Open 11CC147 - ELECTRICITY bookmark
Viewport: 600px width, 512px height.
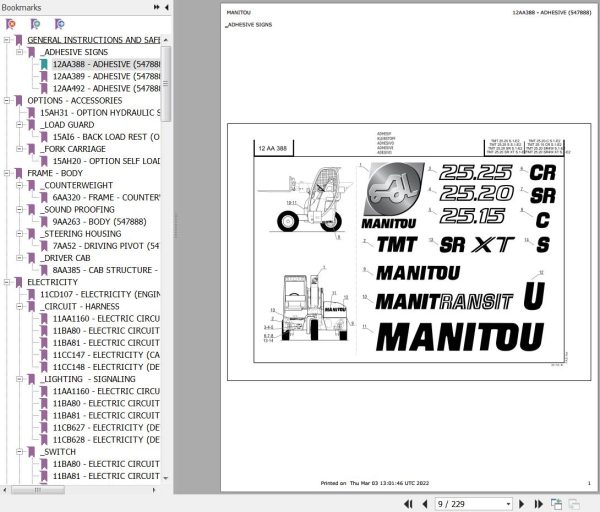click(106, 355)
